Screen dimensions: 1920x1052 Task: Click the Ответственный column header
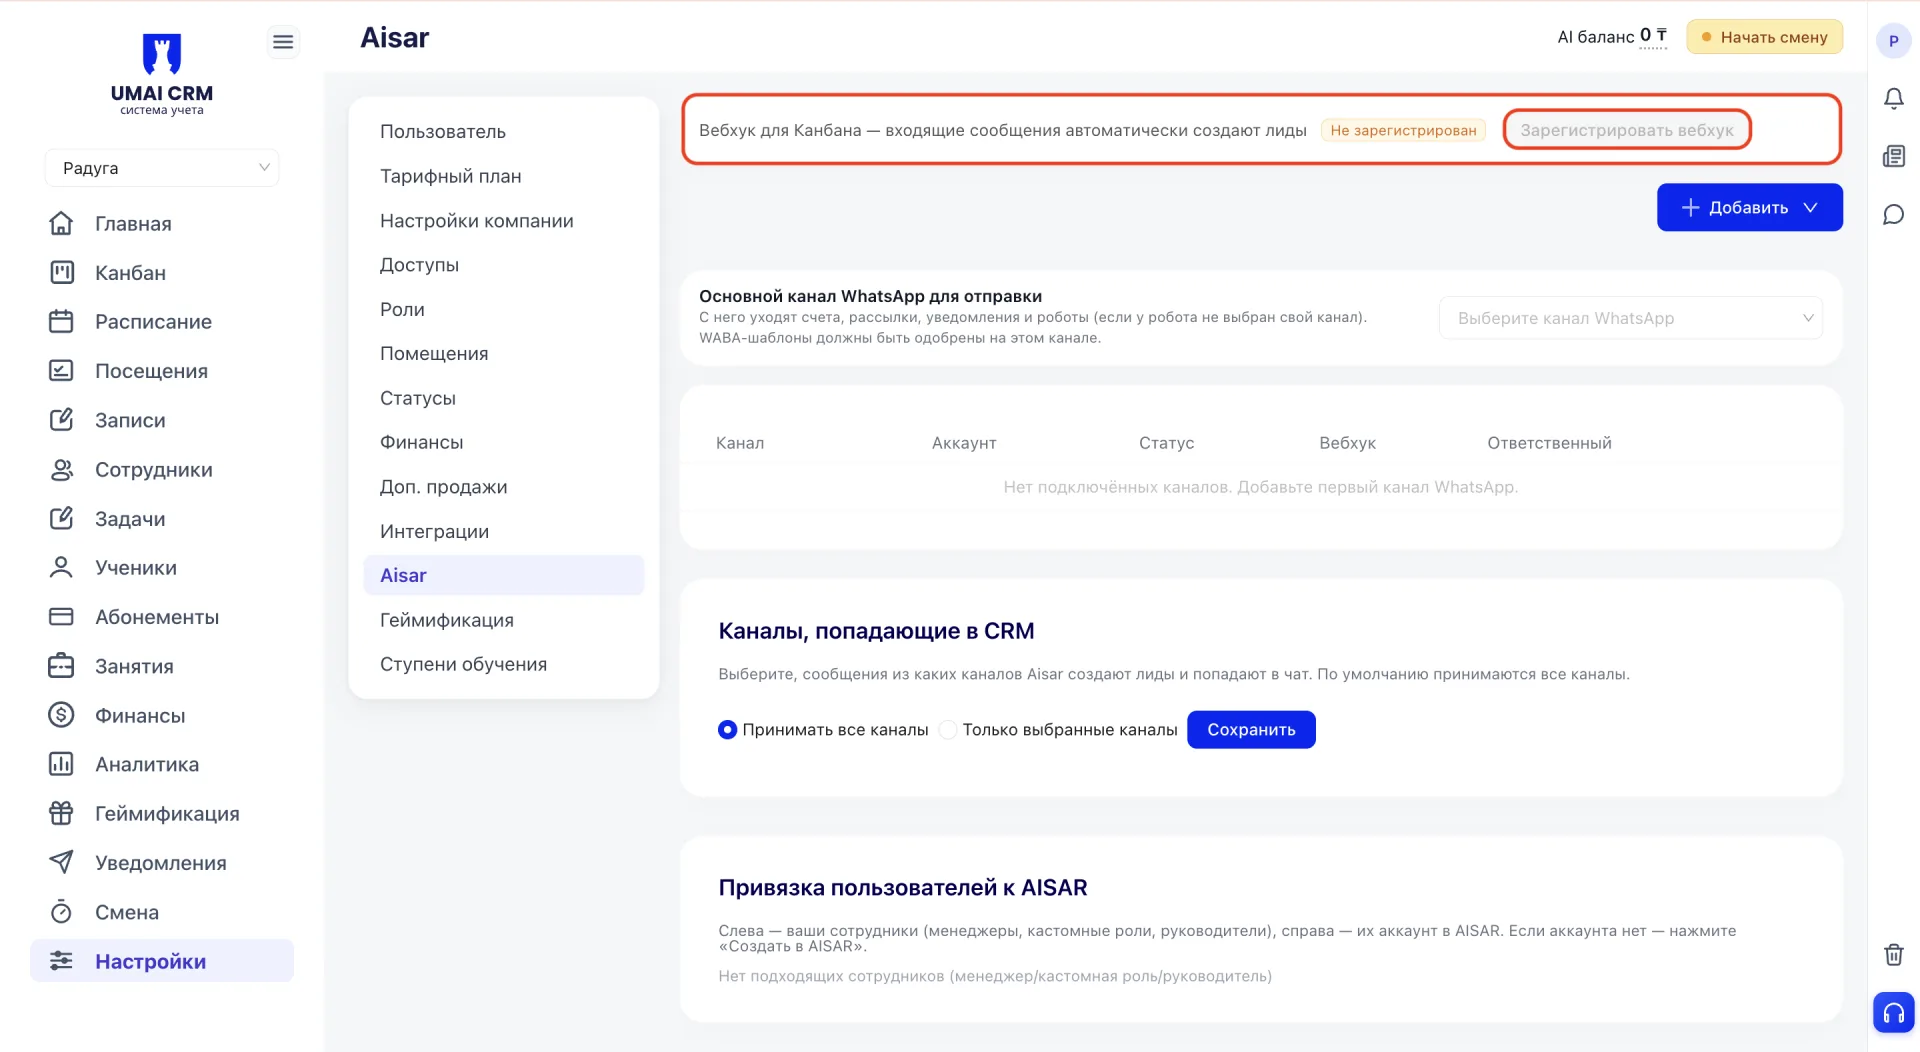(1549, 443)
